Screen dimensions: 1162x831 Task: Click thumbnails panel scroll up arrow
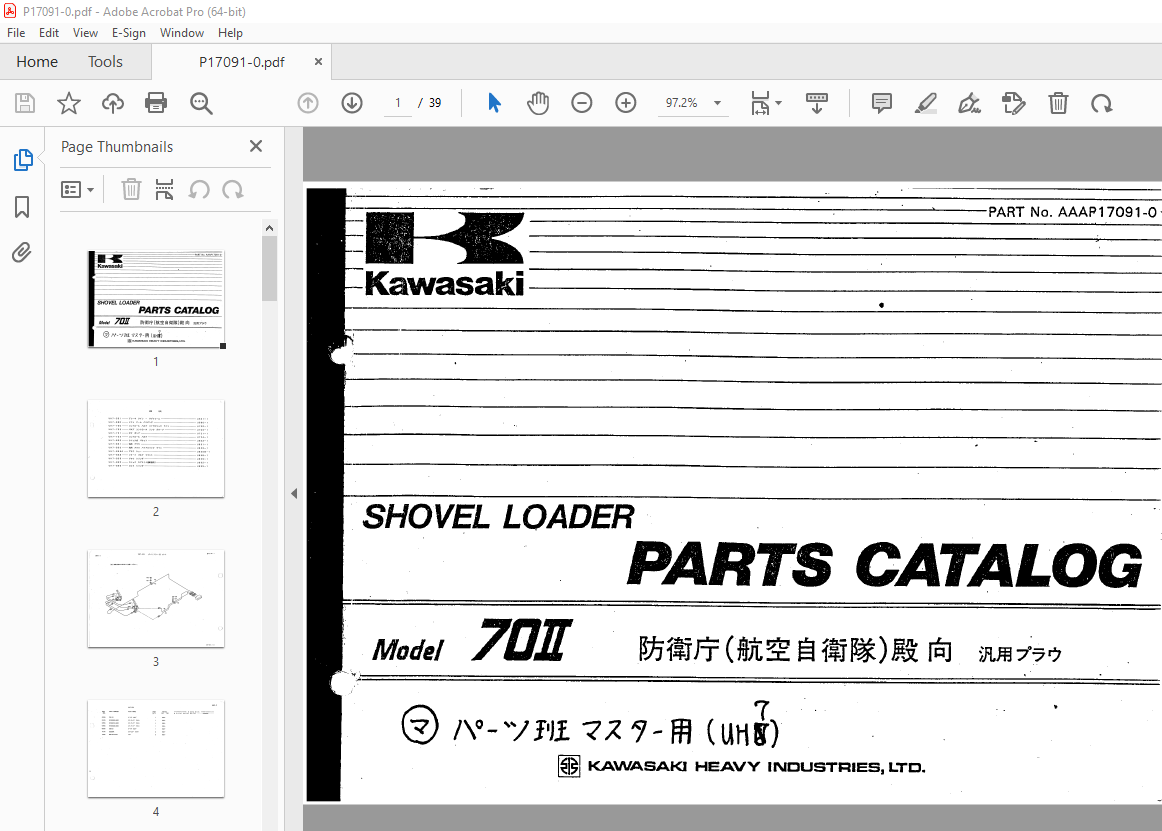click(x=269, y=228)
